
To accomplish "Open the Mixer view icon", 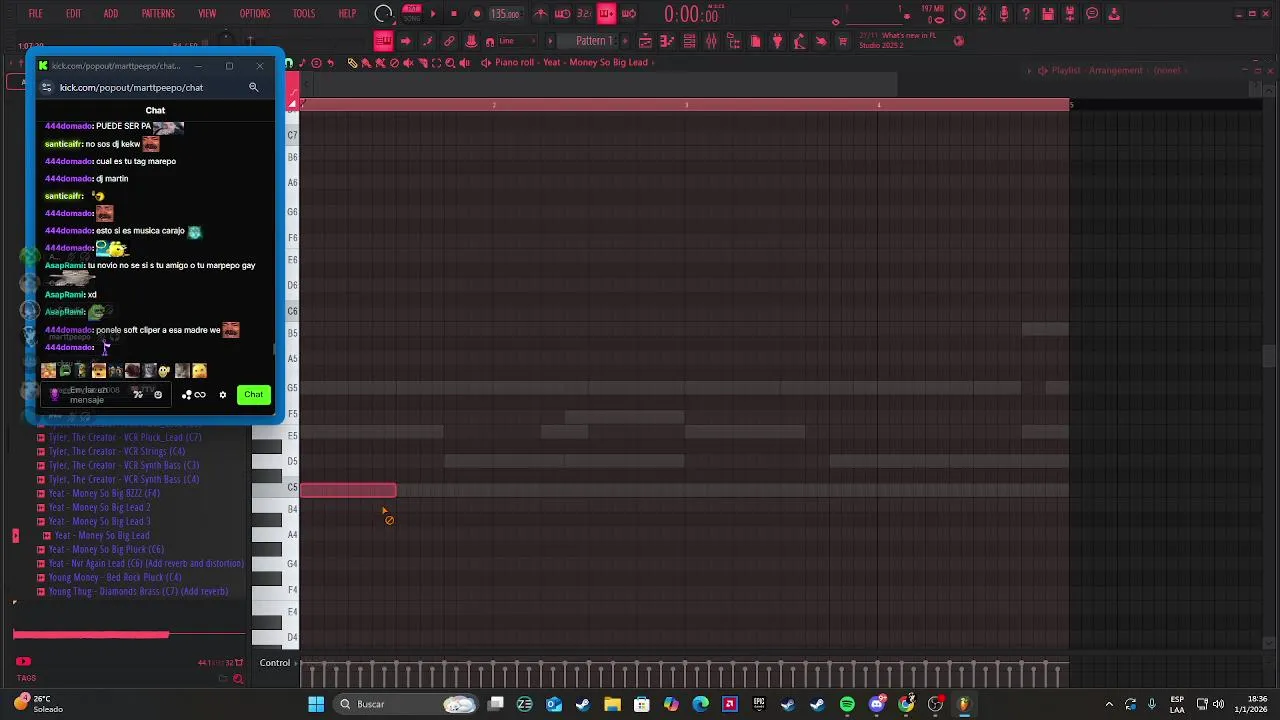I will pyautogui.click(x=711, y=41).
